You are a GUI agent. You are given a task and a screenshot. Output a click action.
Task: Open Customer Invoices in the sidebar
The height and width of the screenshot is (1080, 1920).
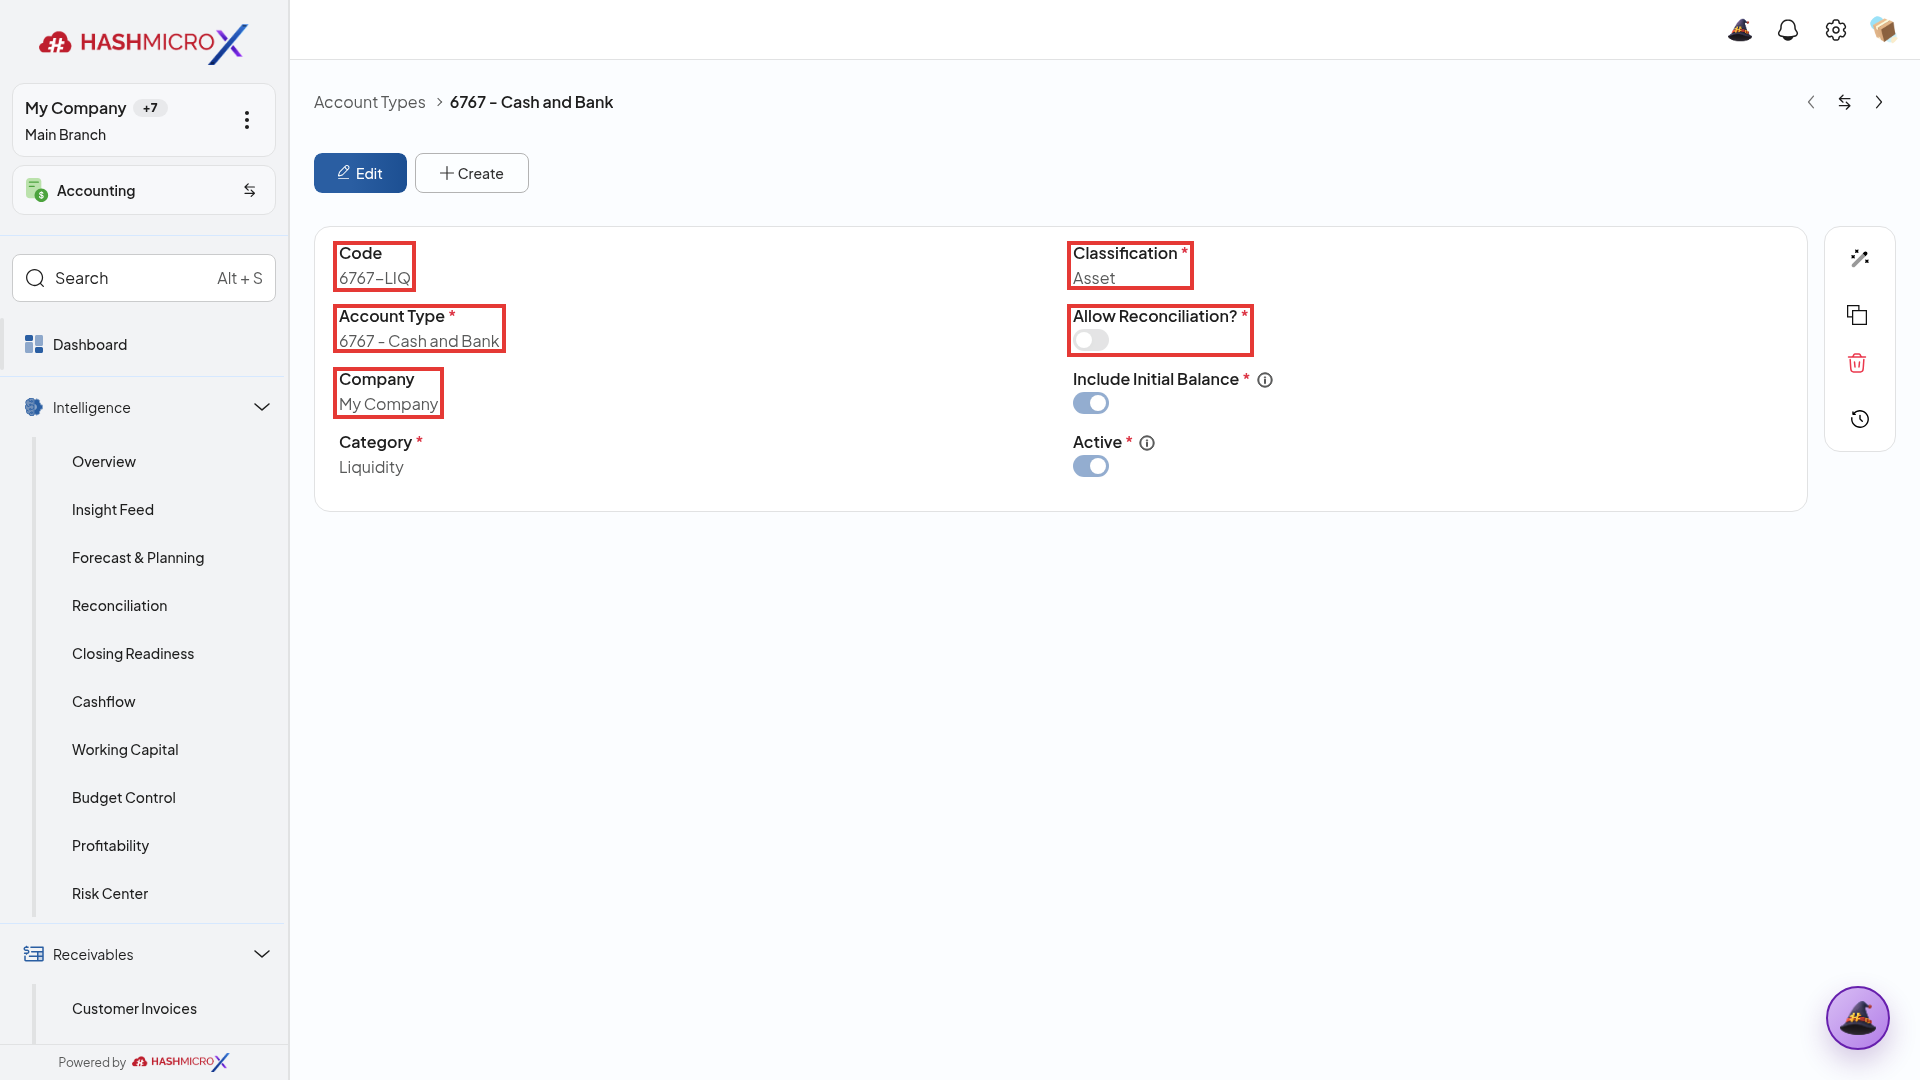pyautogui.click(x=134, y=1009)
